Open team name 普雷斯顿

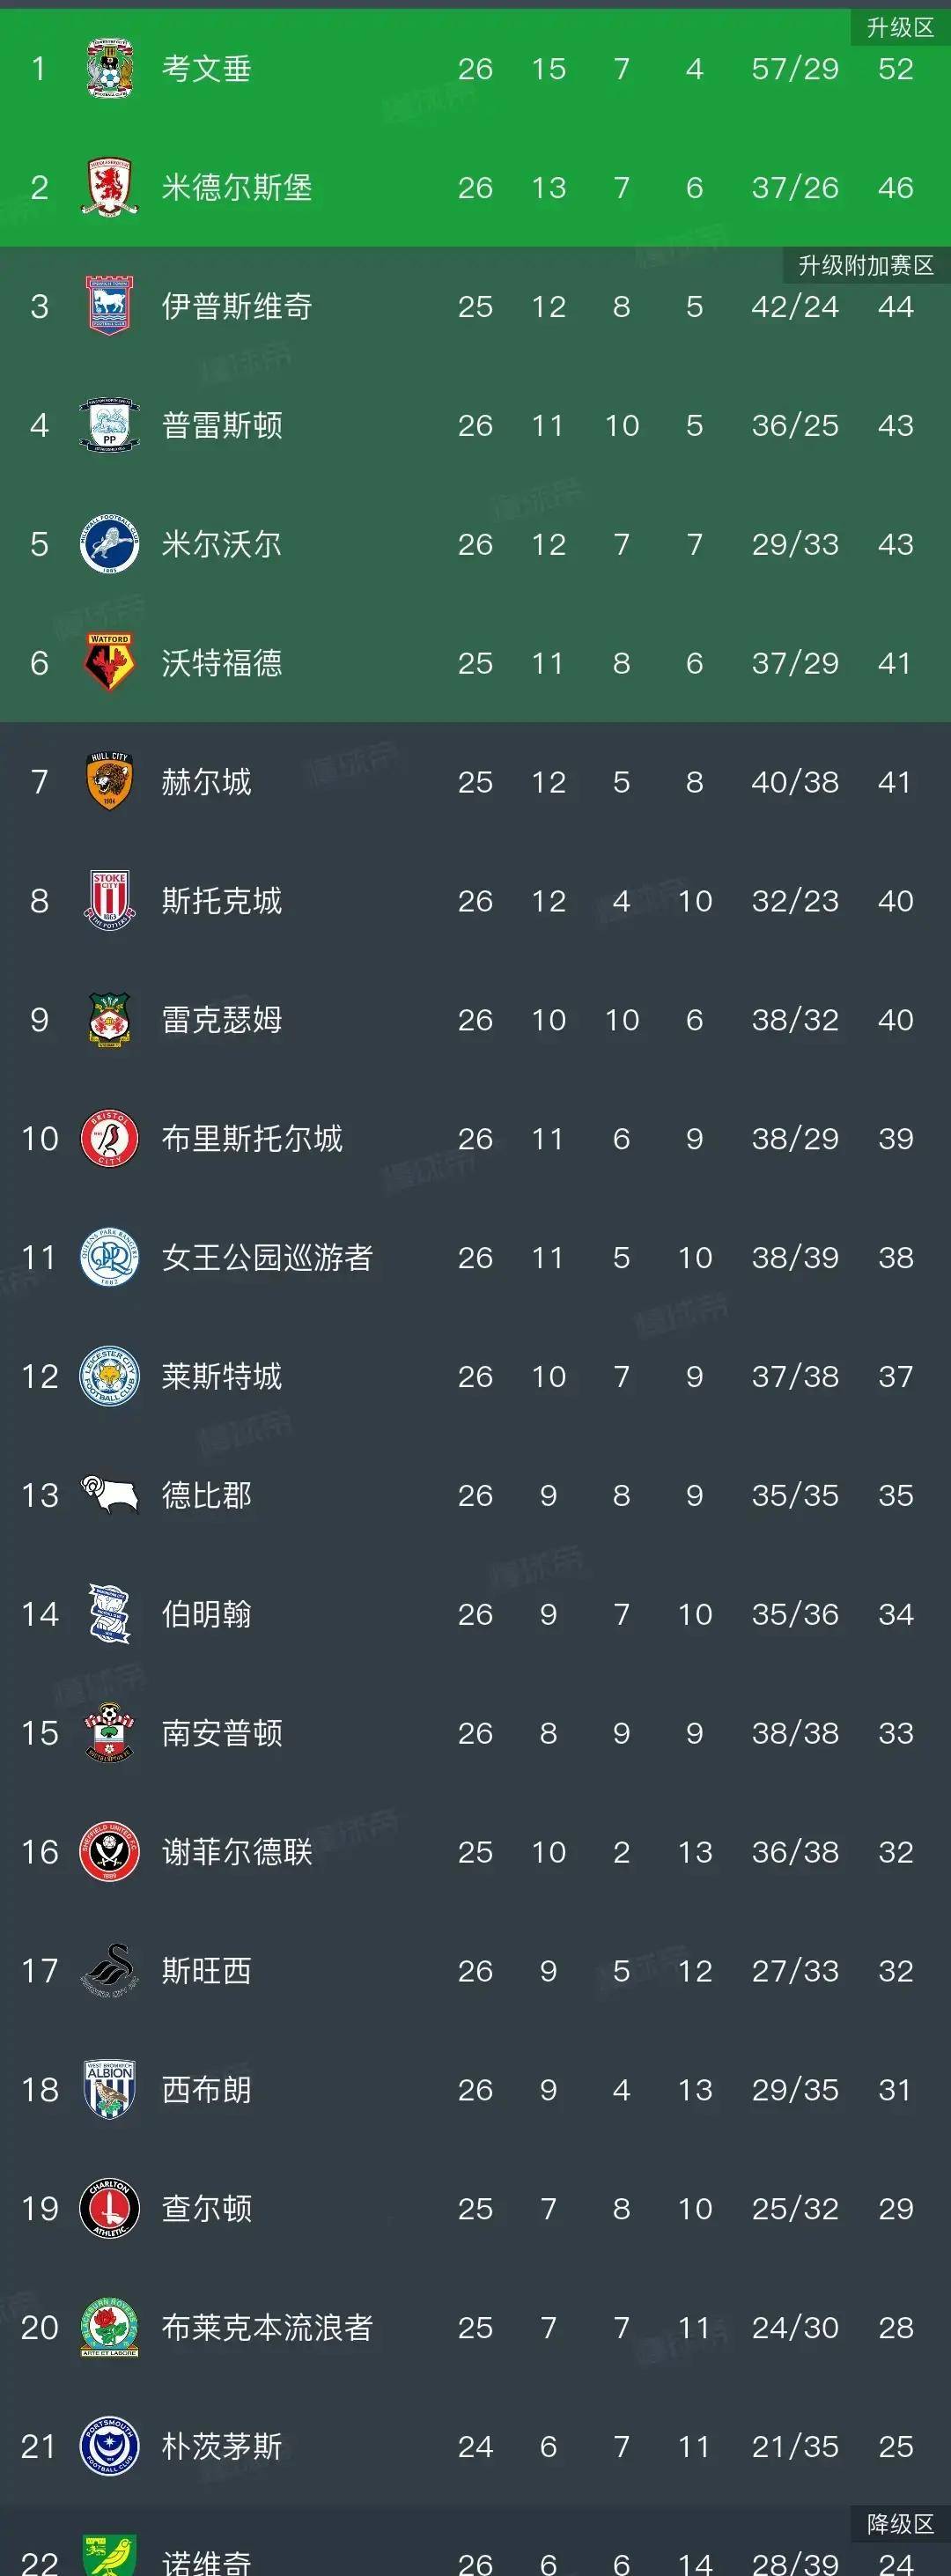222,425
